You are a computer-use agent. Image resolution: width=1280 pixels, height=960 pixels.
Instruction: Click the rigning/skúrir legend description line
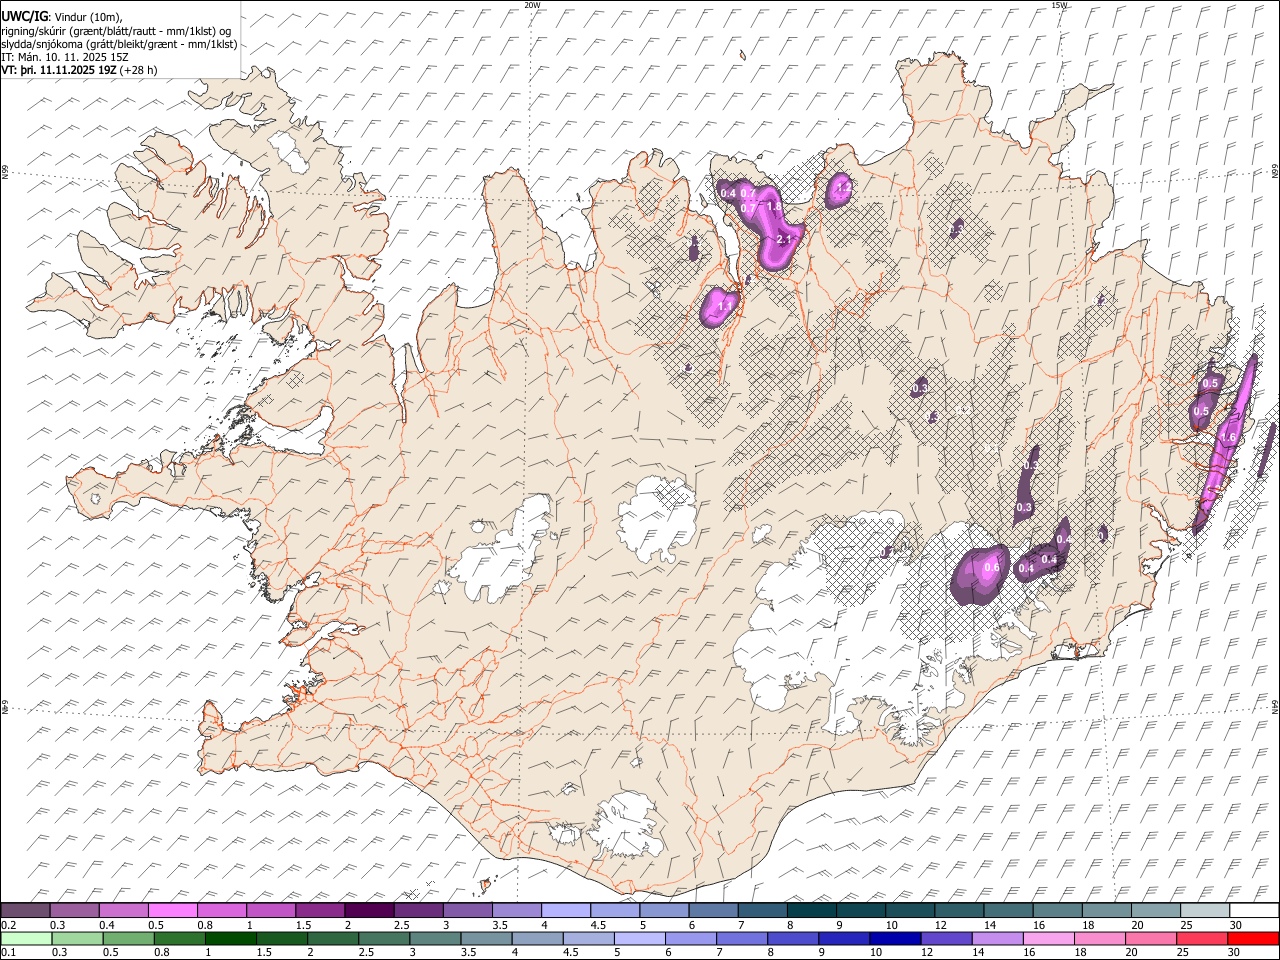116,31
